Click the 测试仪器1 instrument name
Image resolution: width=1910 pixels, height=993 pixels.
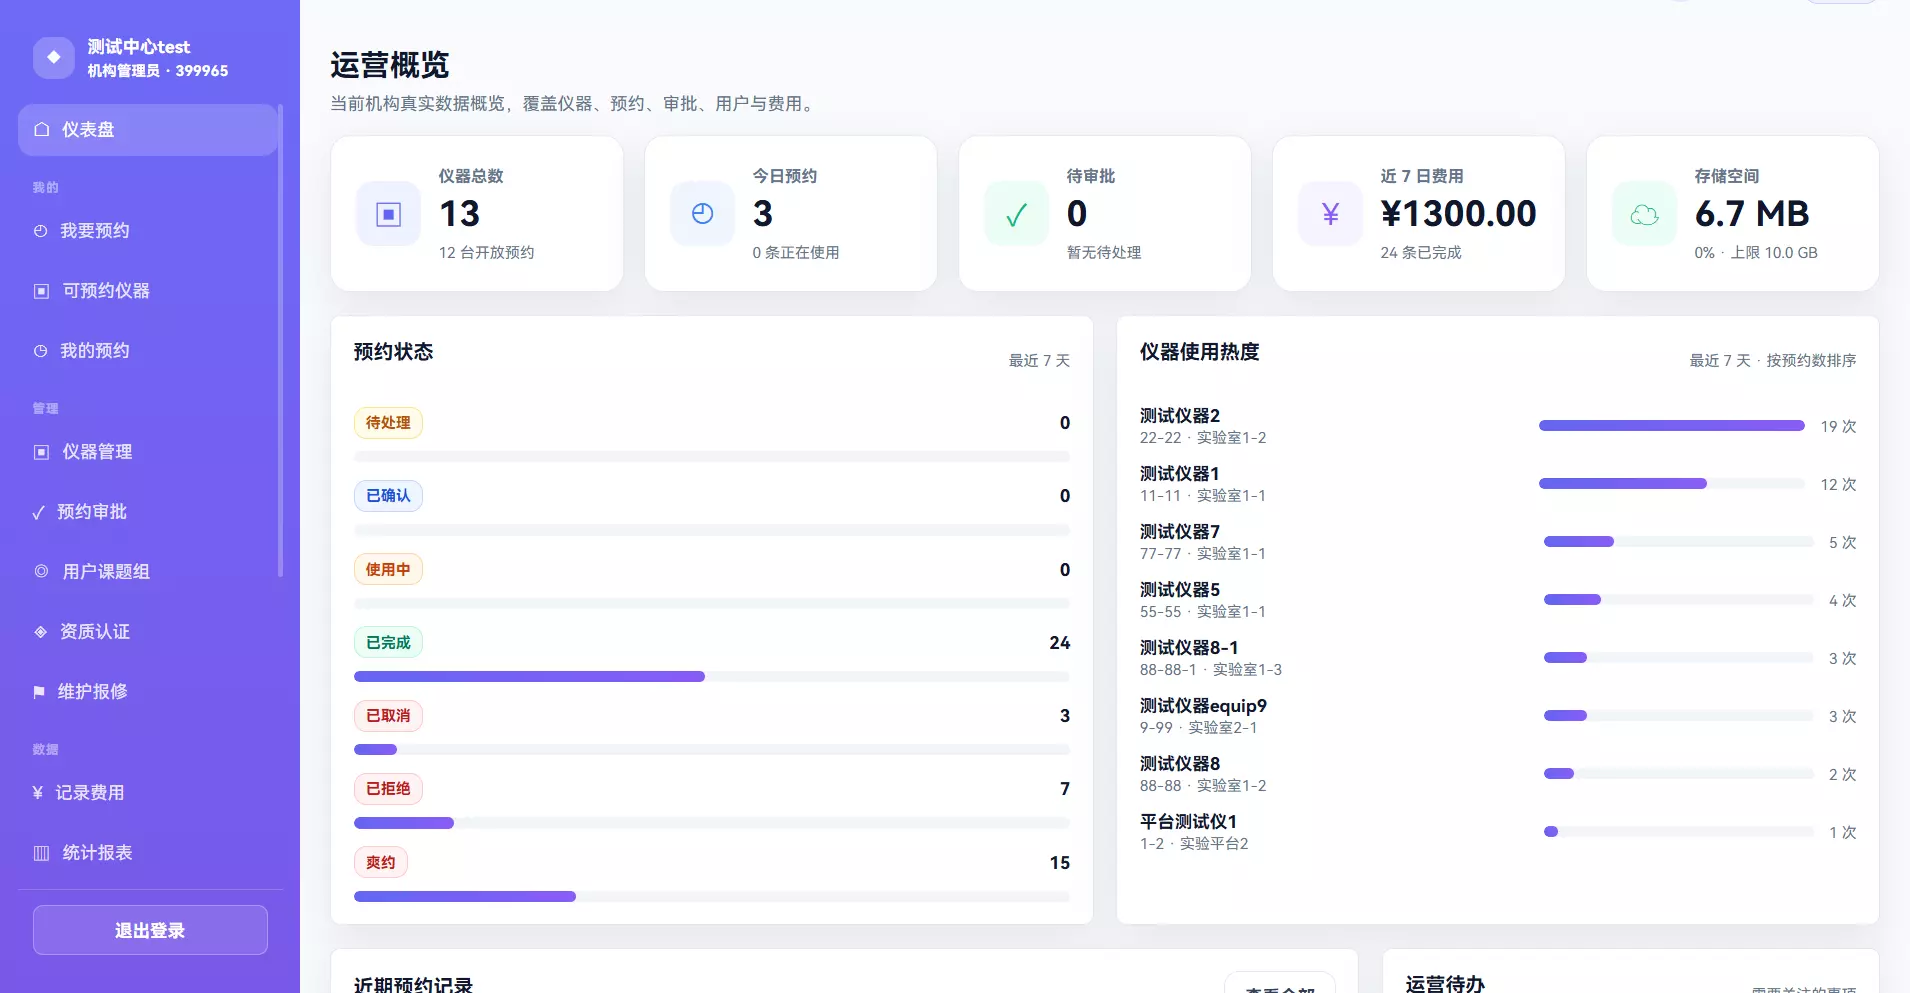point(1180,474)
